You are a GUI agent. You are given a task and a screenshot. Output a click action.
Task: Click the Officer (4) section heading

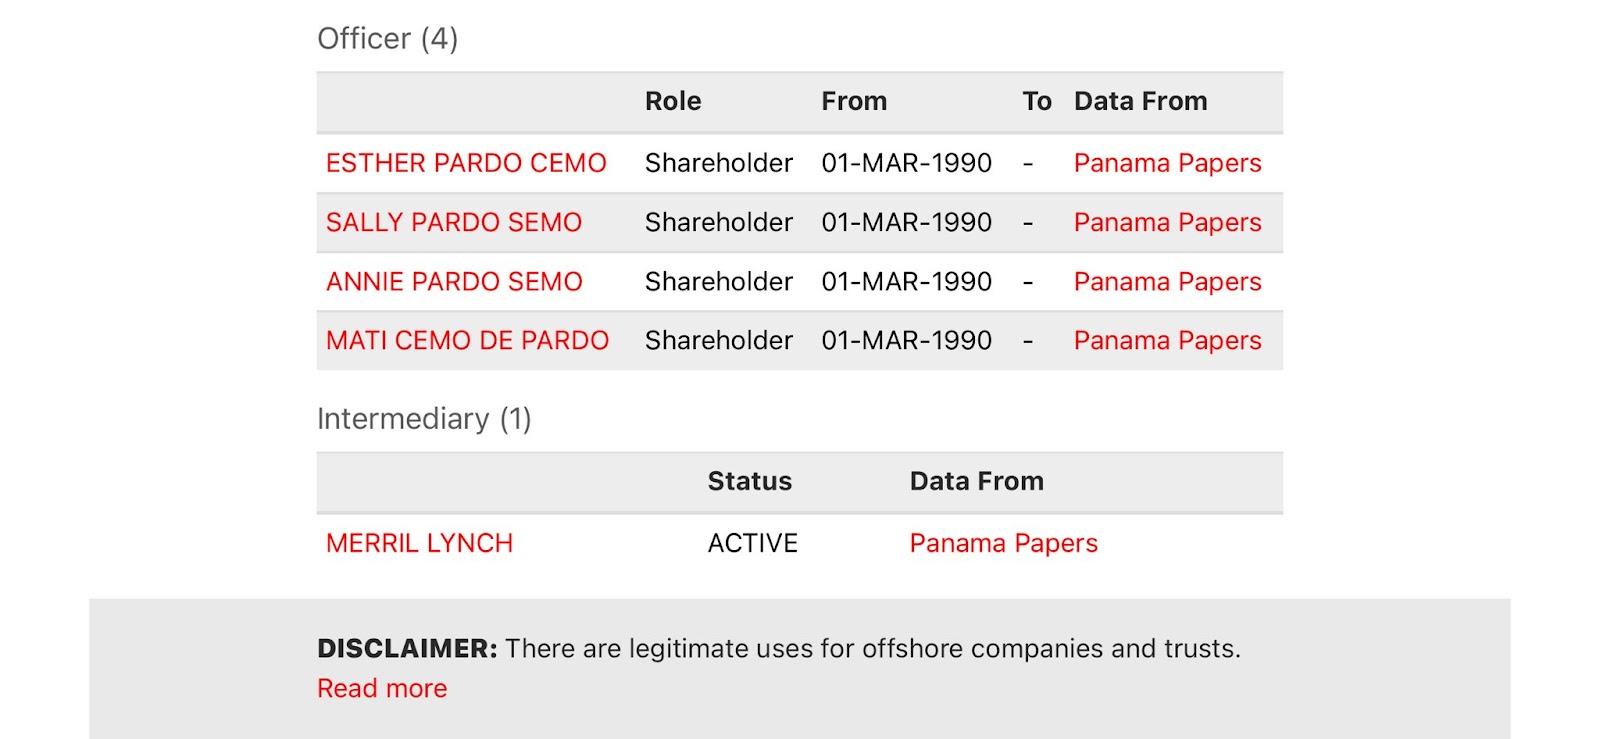pyautogui.click(x=387, y=38)
